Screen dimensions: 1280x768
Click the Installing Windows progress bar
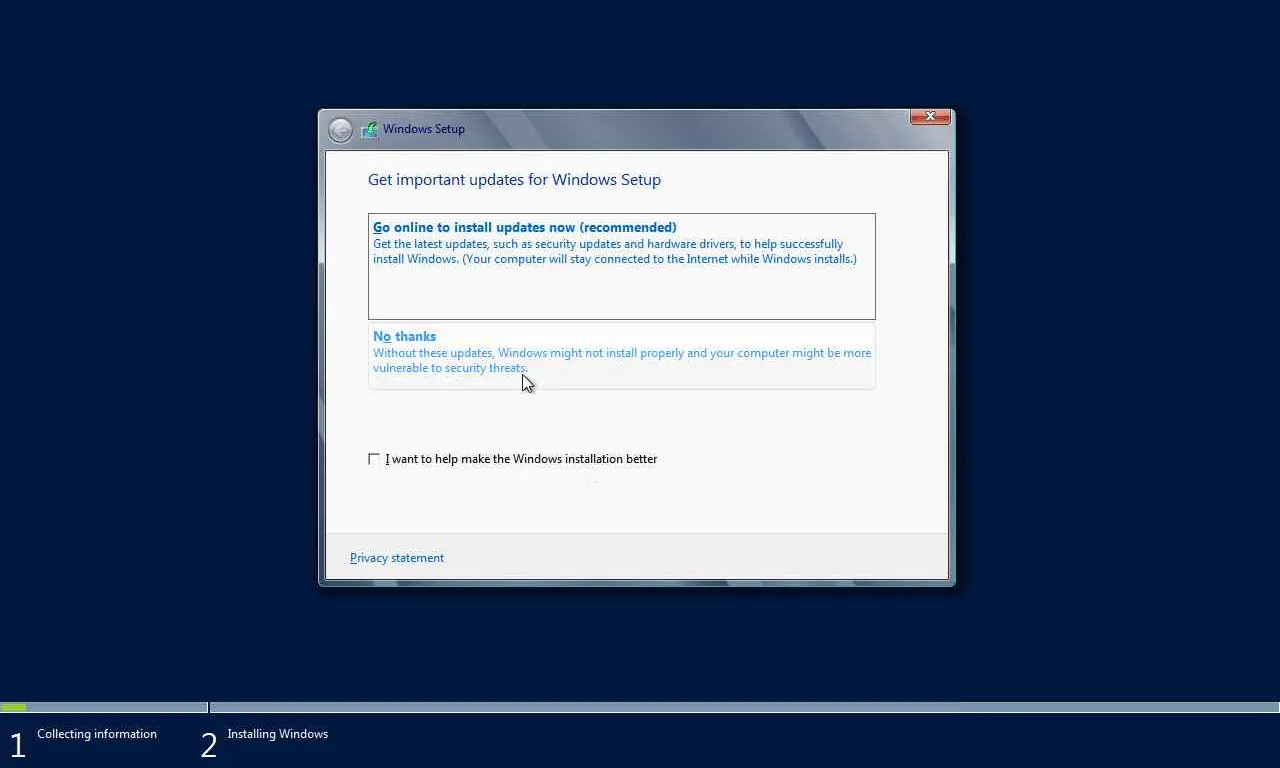744,707
